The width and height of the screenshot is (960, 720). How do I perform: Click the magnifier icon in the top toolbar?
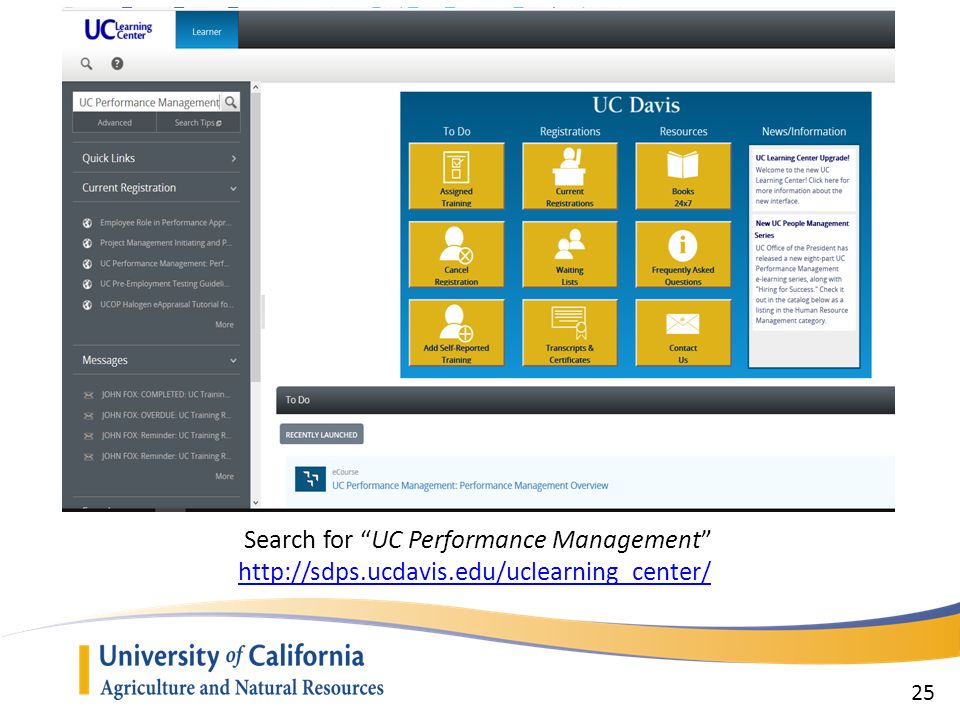coord(86,64)
